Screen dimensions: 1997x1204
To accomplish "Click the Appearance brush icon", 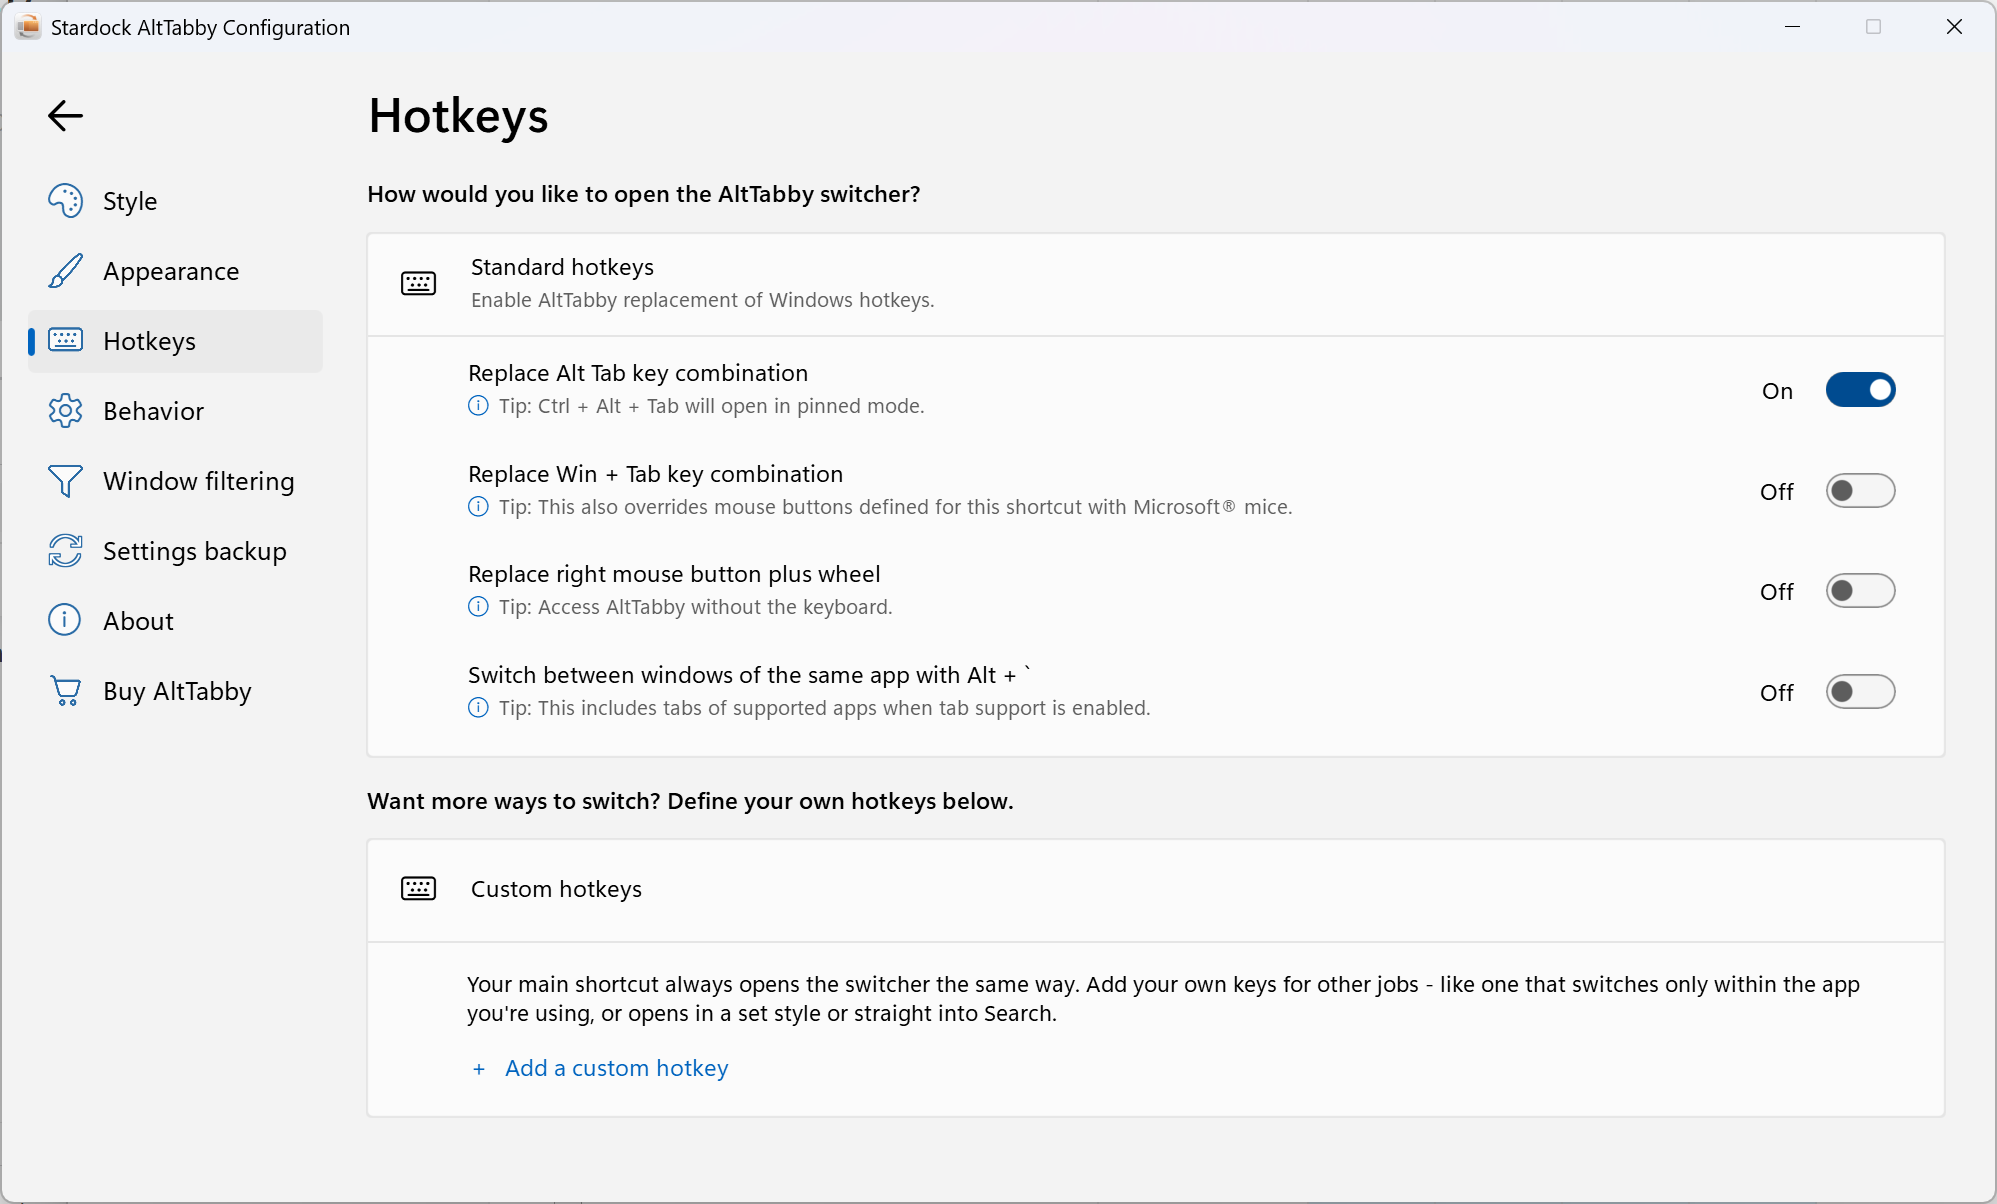I will pyautogui.click(x=66, y=271).
